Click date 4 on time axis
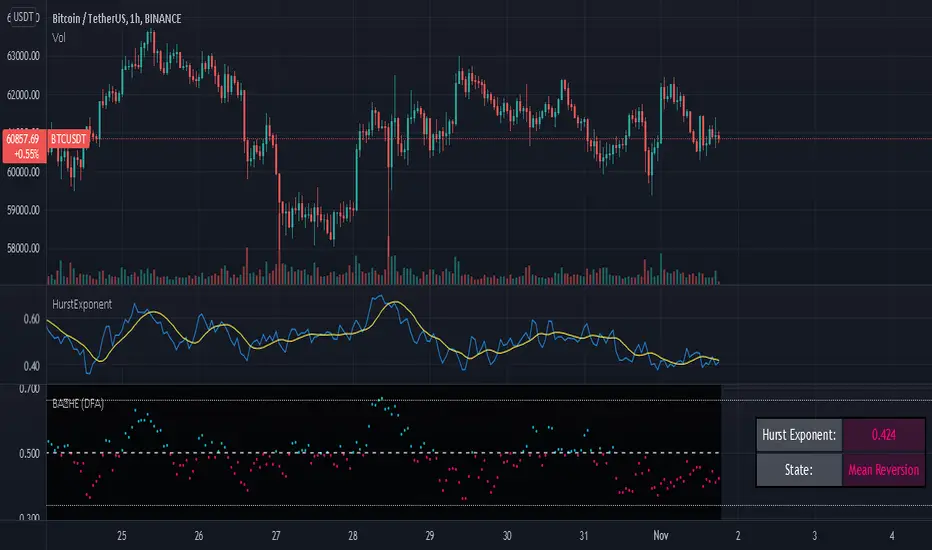Viewport: 932px width, 550px height. click(x=892, y=536)
